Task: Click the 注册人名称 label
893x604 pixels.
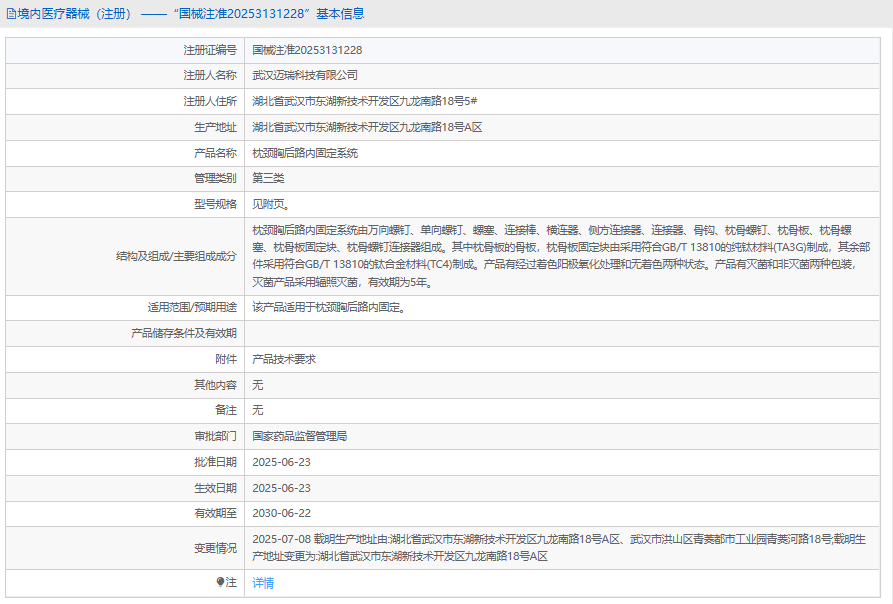Action: 210,75
